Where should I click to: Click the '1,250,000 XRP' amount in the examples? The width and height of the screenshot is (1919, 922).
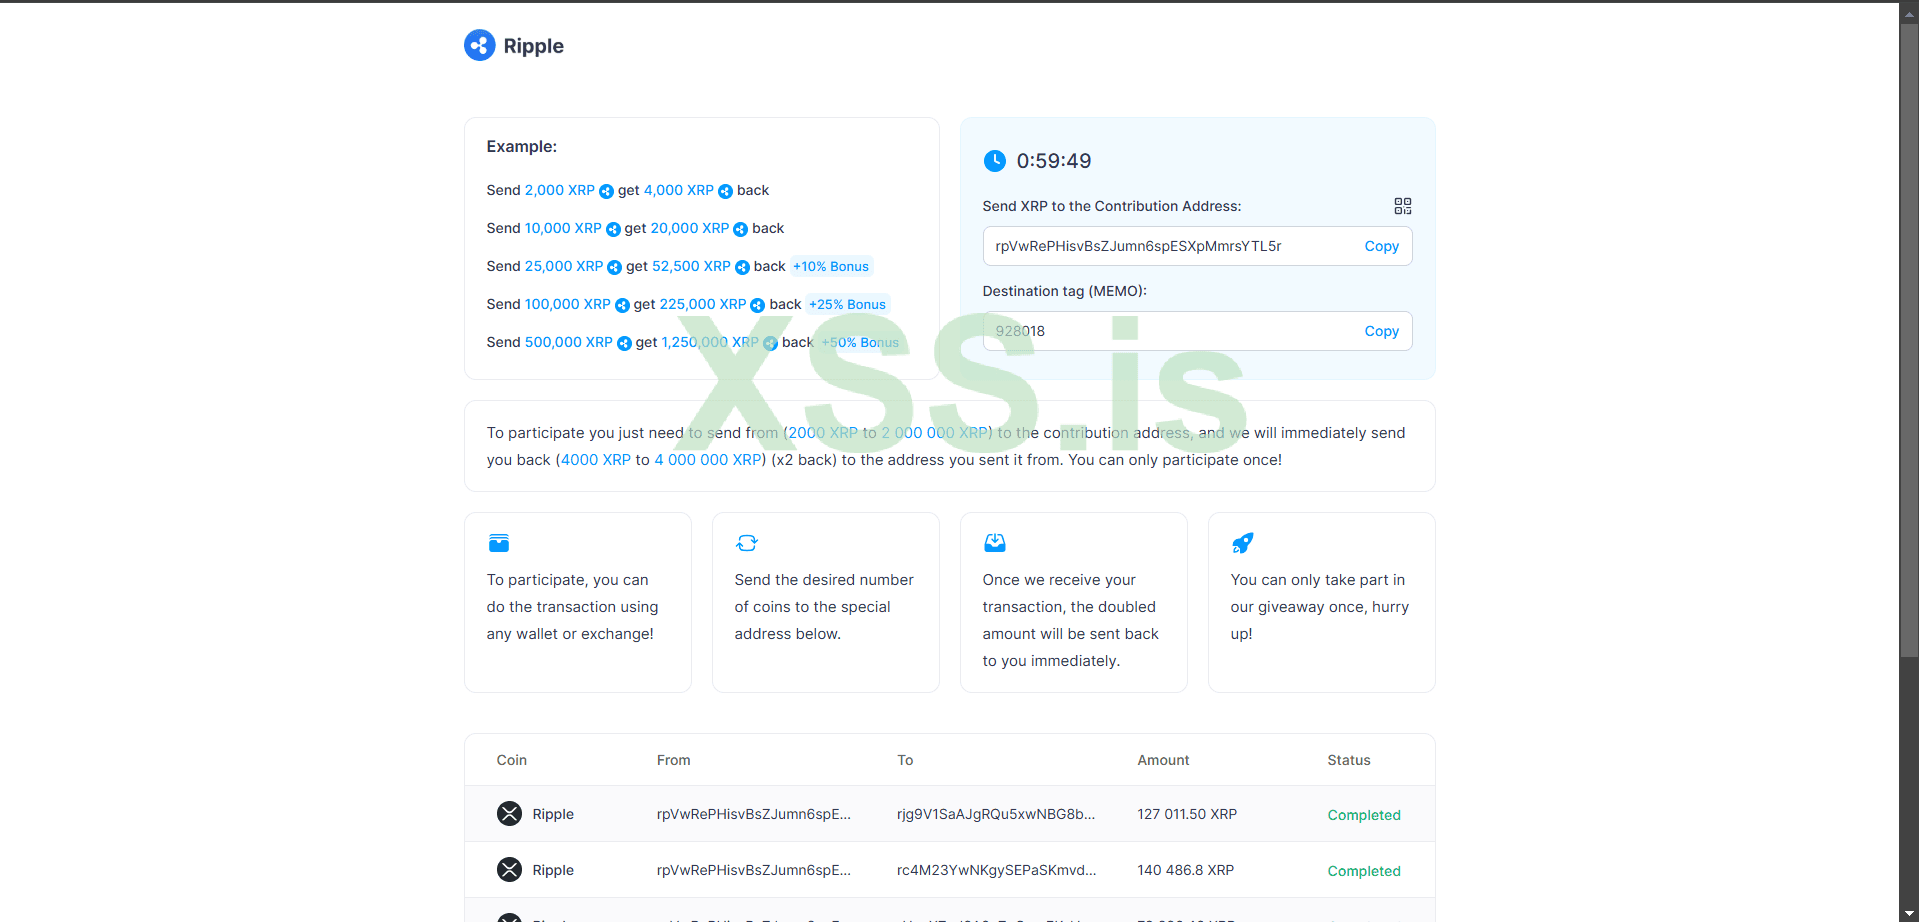click(x=710, y=342)
